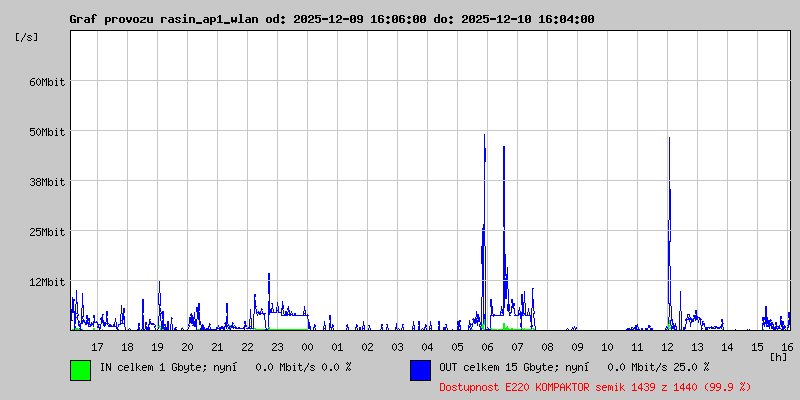Click the tallest traffic spike near 06
Screen dimensions: 800x400
coord(484,136)
